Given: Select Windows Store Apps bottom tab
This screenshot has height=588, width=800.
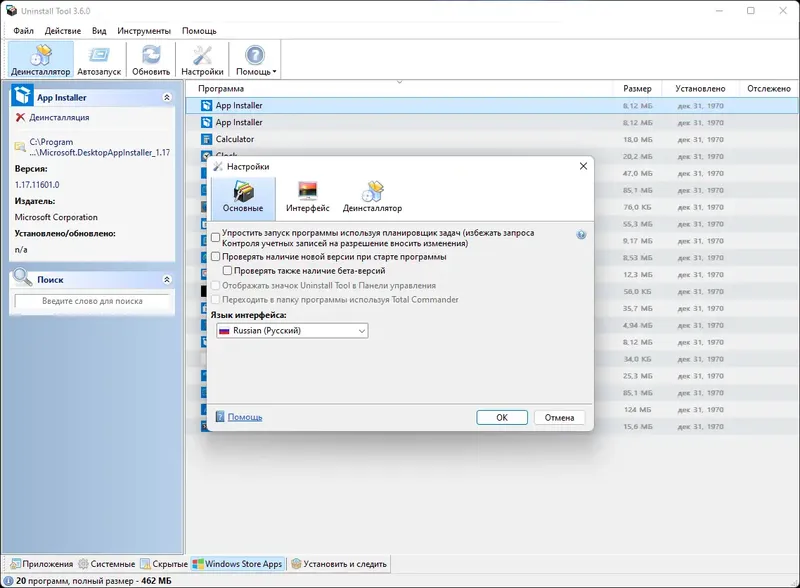Looking at the screenshot, I should [x=237, y=564].
